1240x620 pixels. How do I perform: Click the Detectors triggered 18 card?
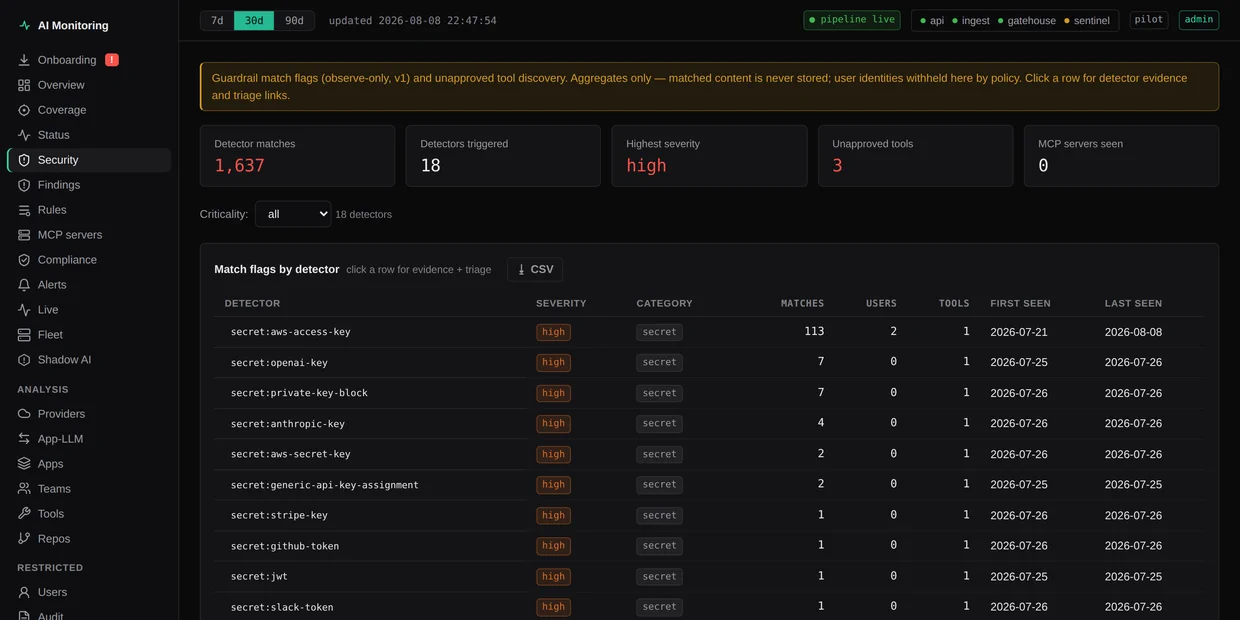pos(503,156)
